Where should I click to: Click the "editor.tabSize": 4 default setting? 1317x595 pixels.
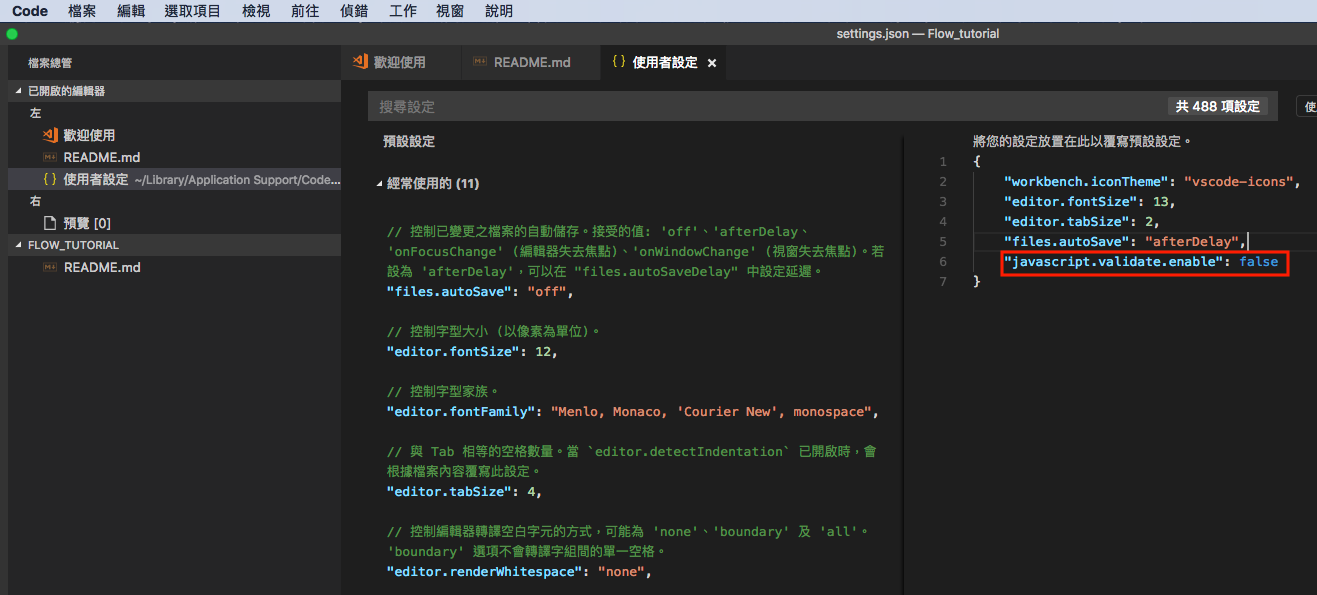coord(464,492)
